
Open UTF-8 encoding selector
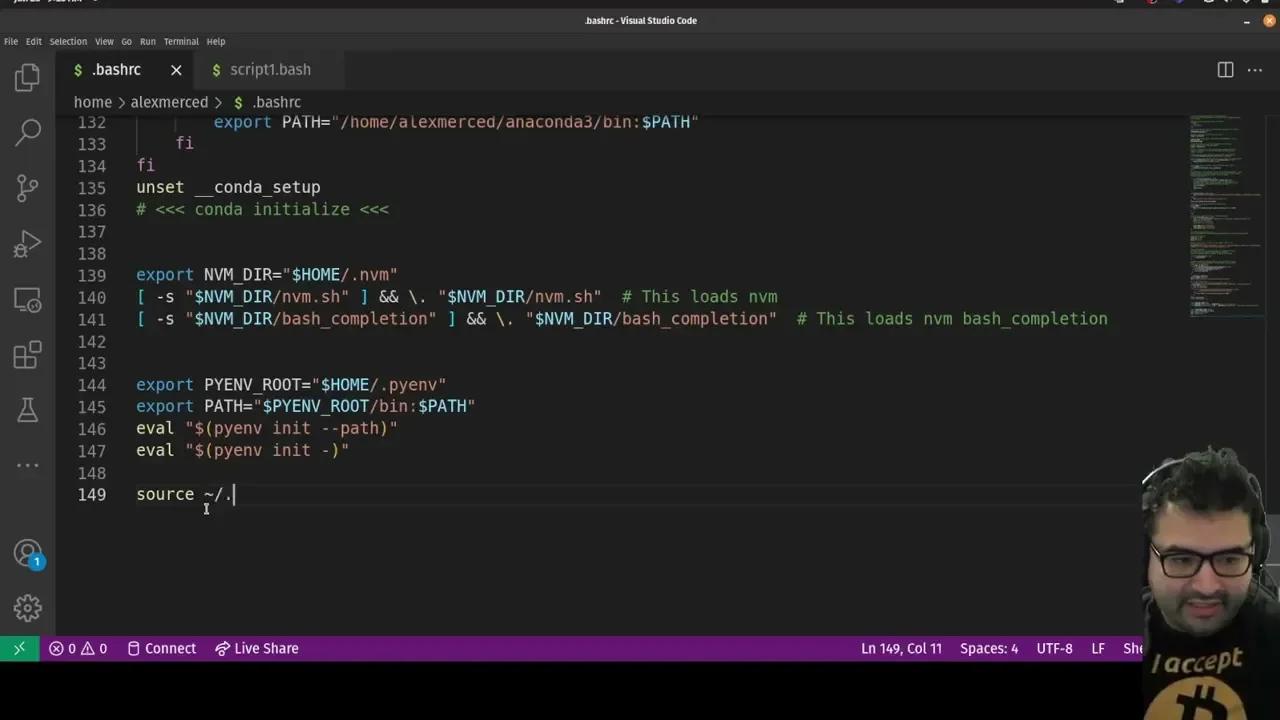click(1054, 648)
